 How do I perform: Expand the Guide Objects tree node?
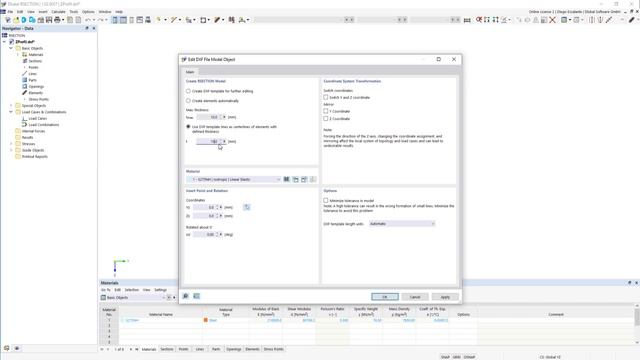11,150
